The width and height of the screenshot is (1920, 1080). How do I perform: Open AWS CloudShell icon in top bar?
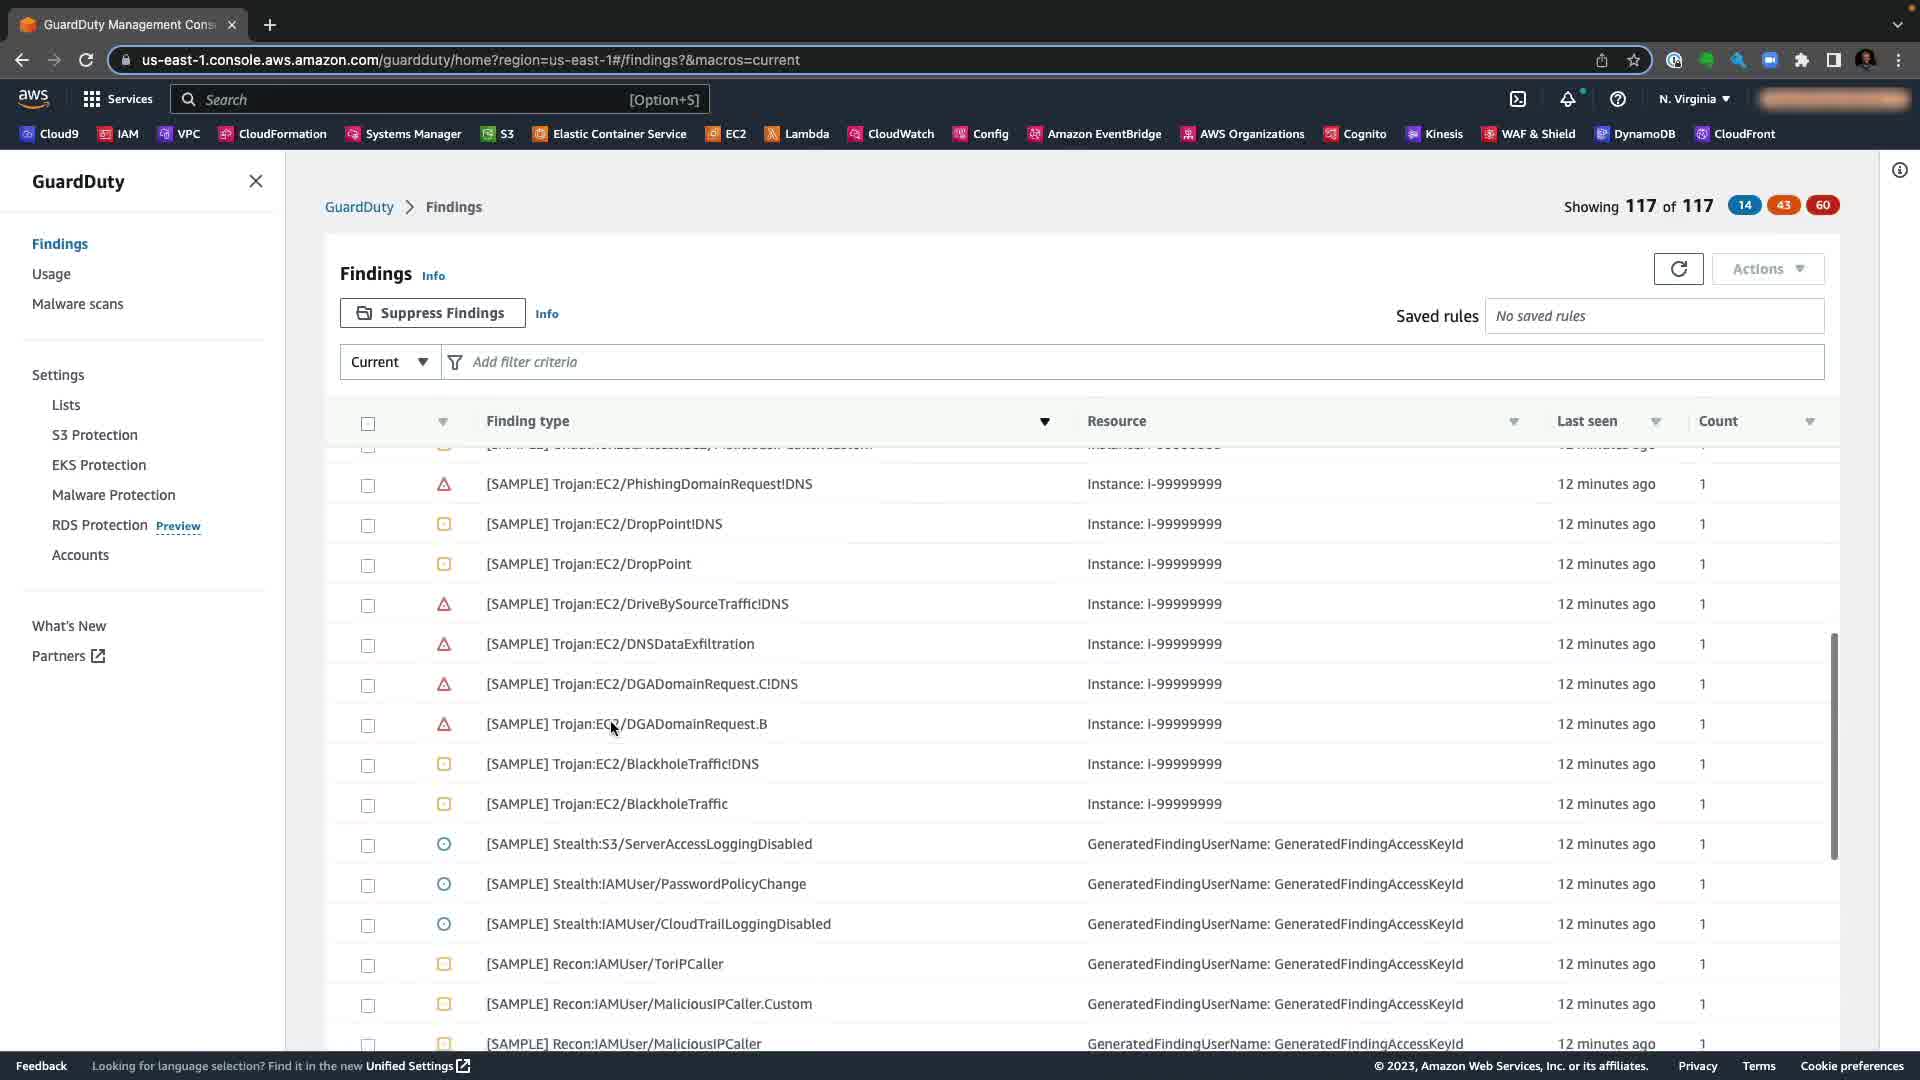1518,99
